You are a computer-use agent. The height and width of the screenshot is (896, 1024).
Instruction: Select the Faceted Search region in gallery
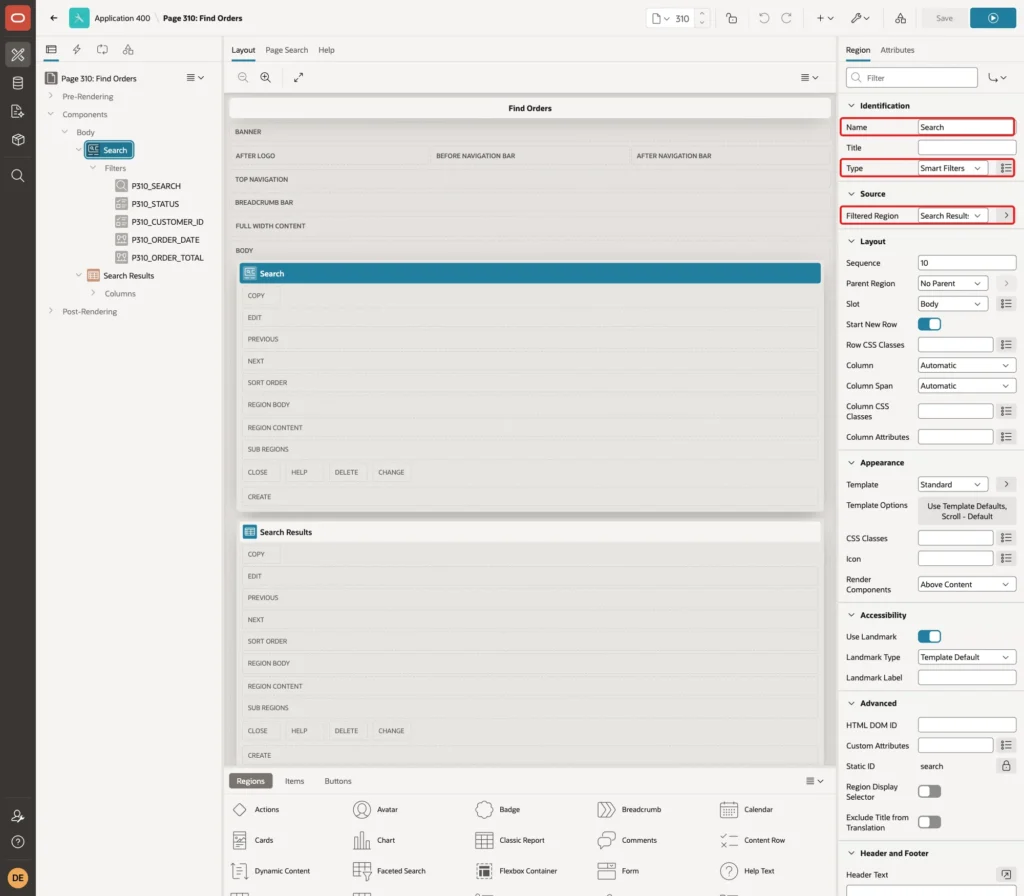(389, 871)
